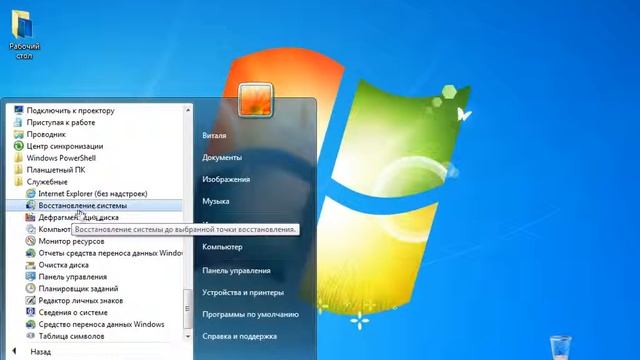Select Приступая к работе entry

click(x=61, y=122)
